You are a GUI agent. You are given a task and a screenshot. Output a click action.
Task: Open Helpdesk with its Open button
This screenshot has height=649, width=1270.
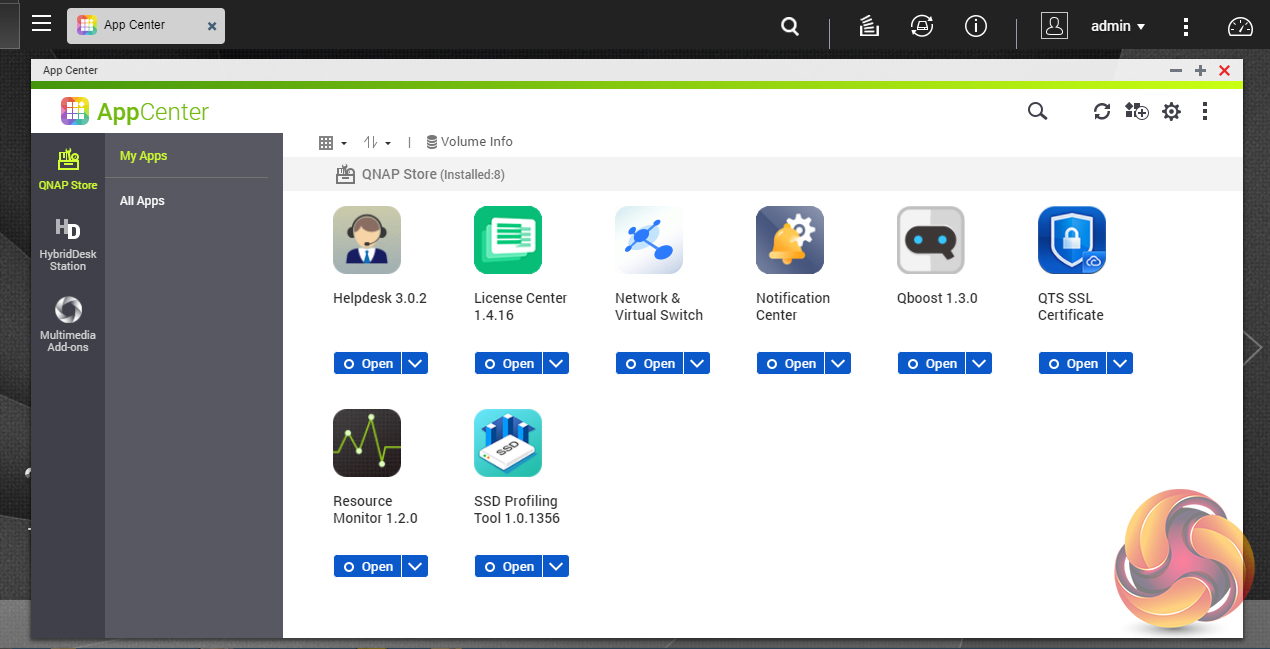click(x=367, y=364)
